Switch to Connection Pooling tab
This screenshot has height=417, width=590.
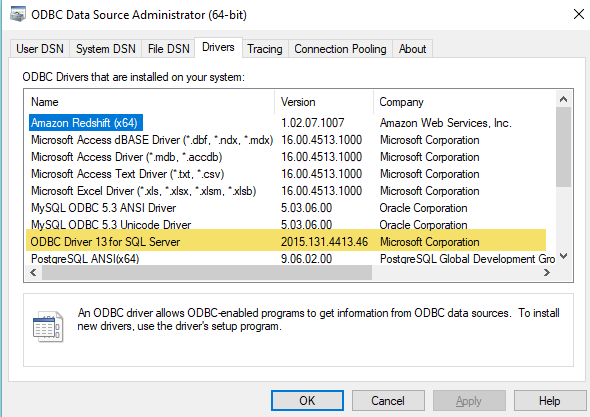(340, 49)
